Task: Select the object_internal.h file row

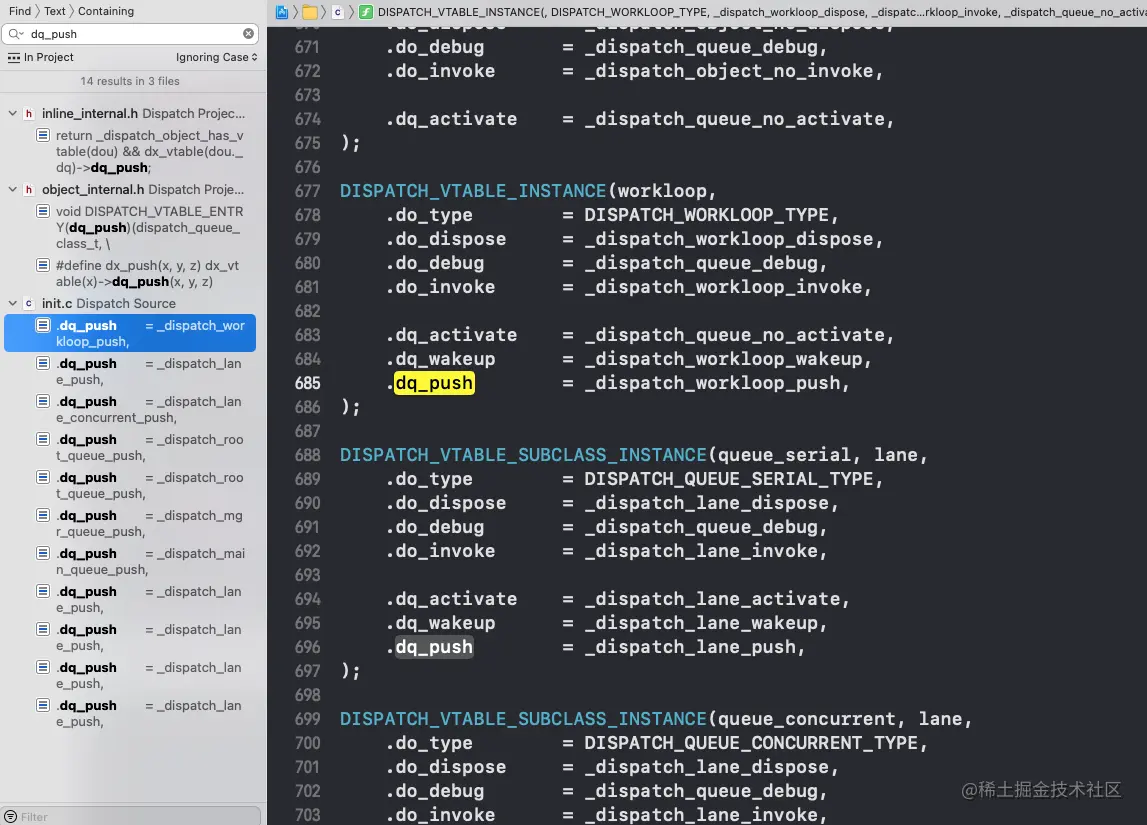Action: click(132, 189)
